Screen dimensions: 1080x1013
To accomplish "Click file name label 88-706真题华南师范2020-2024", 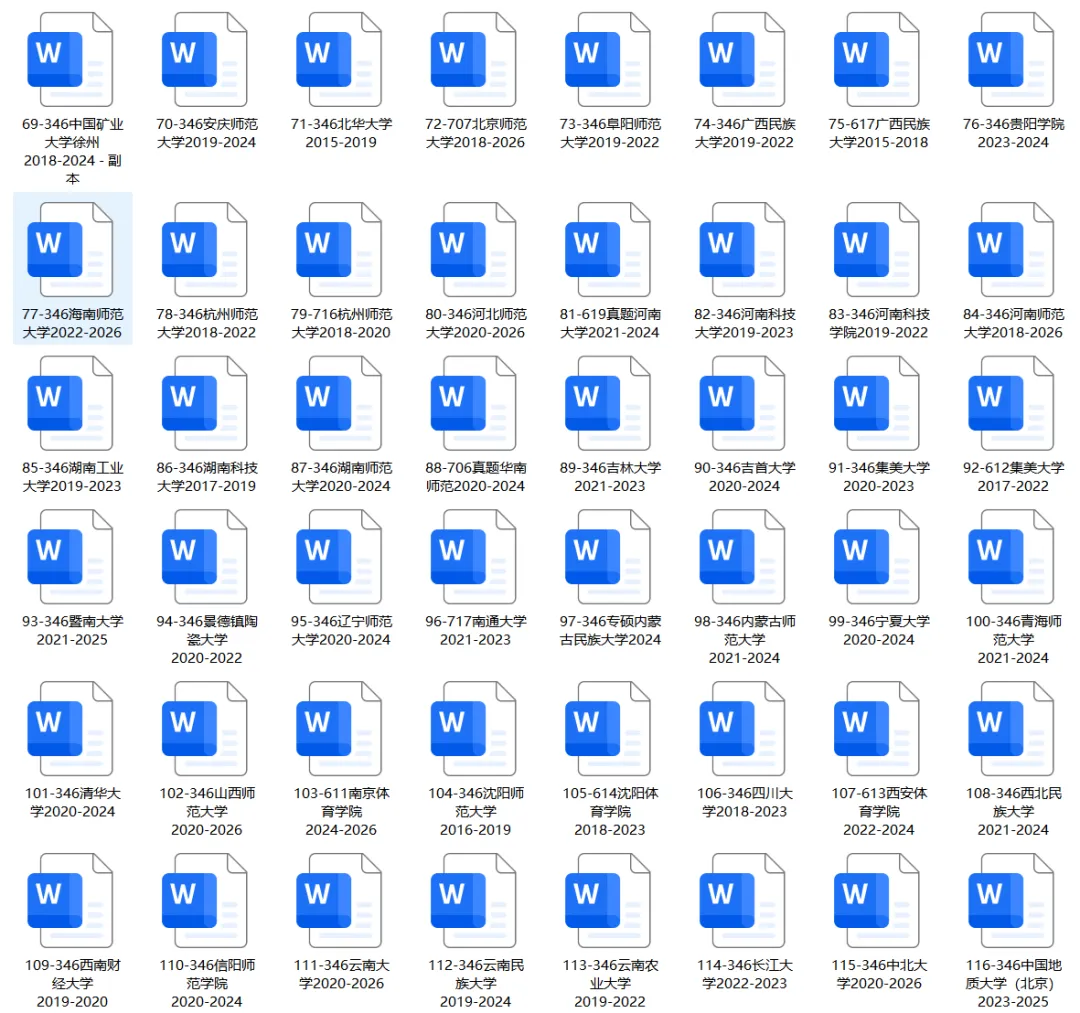I will tap(475, 477).
